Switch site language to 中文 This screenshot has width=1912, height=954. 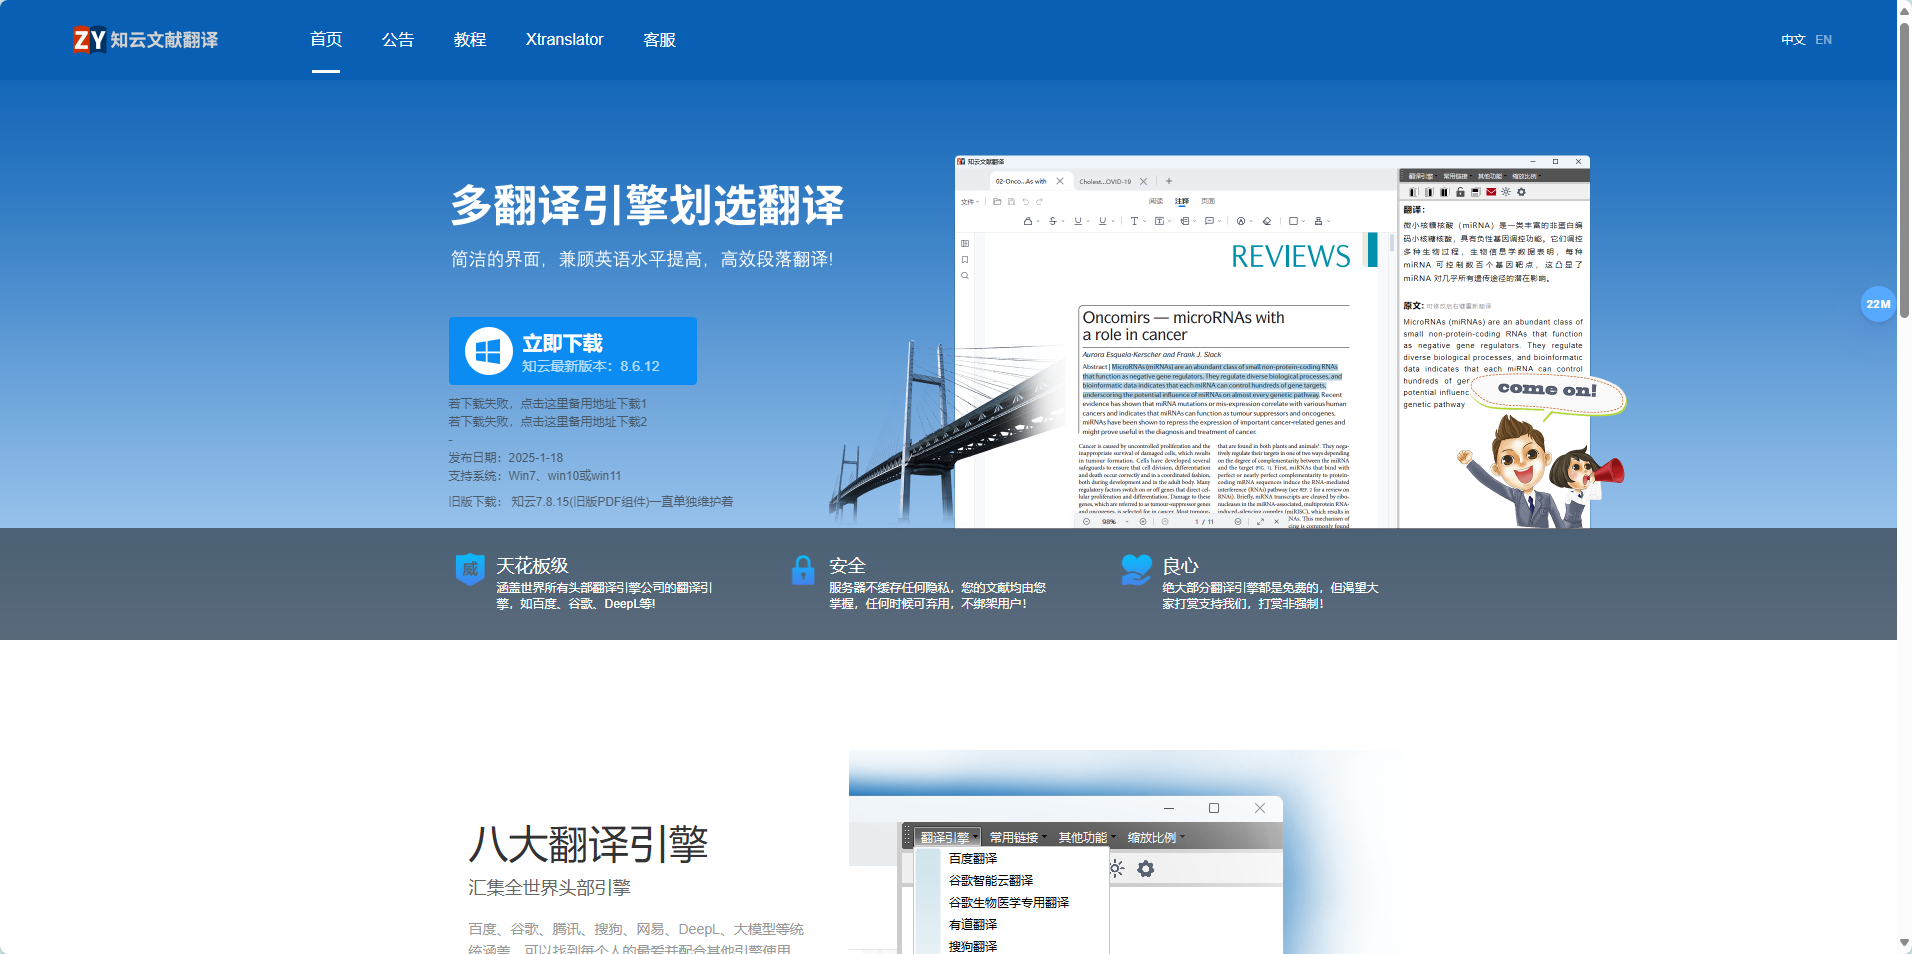tap(1793, 40)
